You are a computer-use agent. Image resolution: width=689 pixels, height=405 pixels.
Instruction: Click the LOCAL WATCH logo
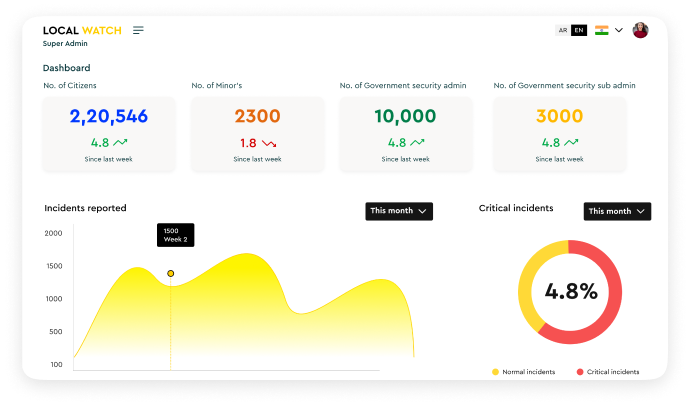click(82, 30)
